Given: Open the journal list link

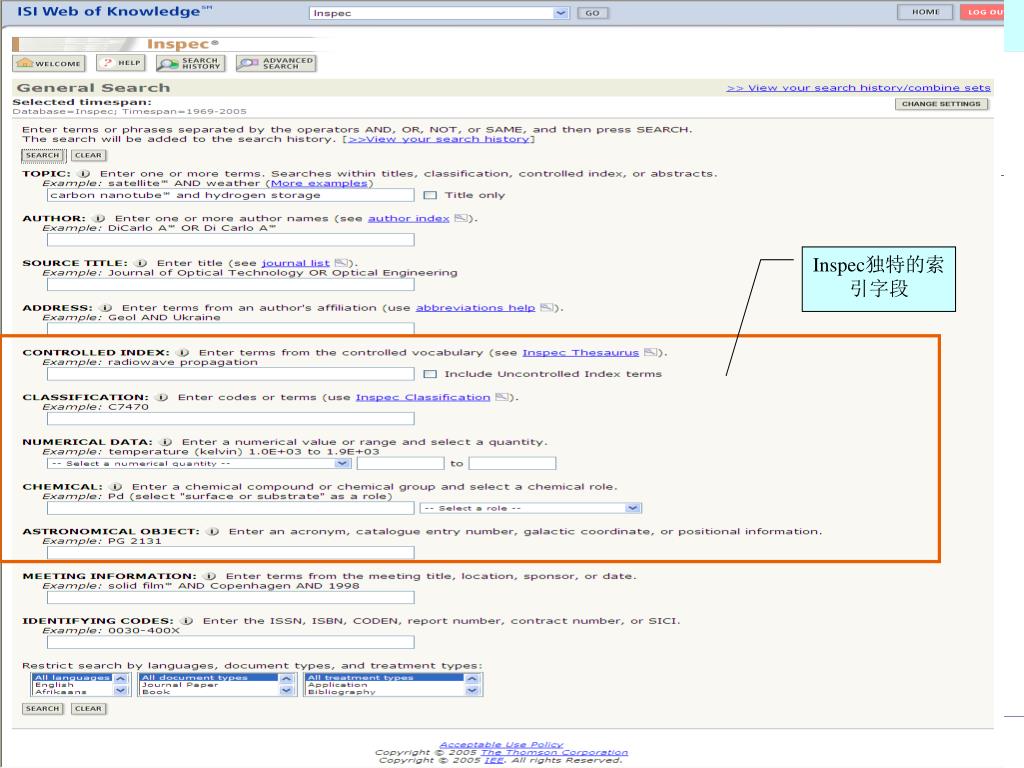Looking at the screenshot, I should 296,263.
